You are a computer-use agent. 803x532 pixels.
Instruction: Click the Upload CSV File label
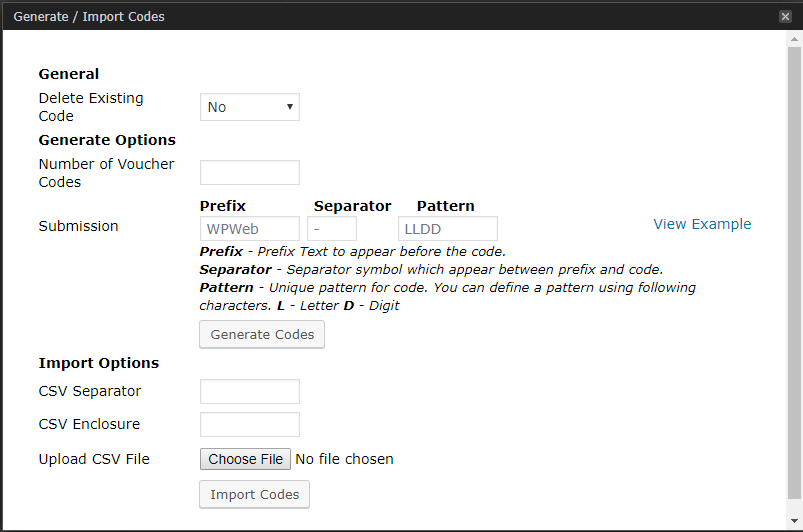[94, 459]
